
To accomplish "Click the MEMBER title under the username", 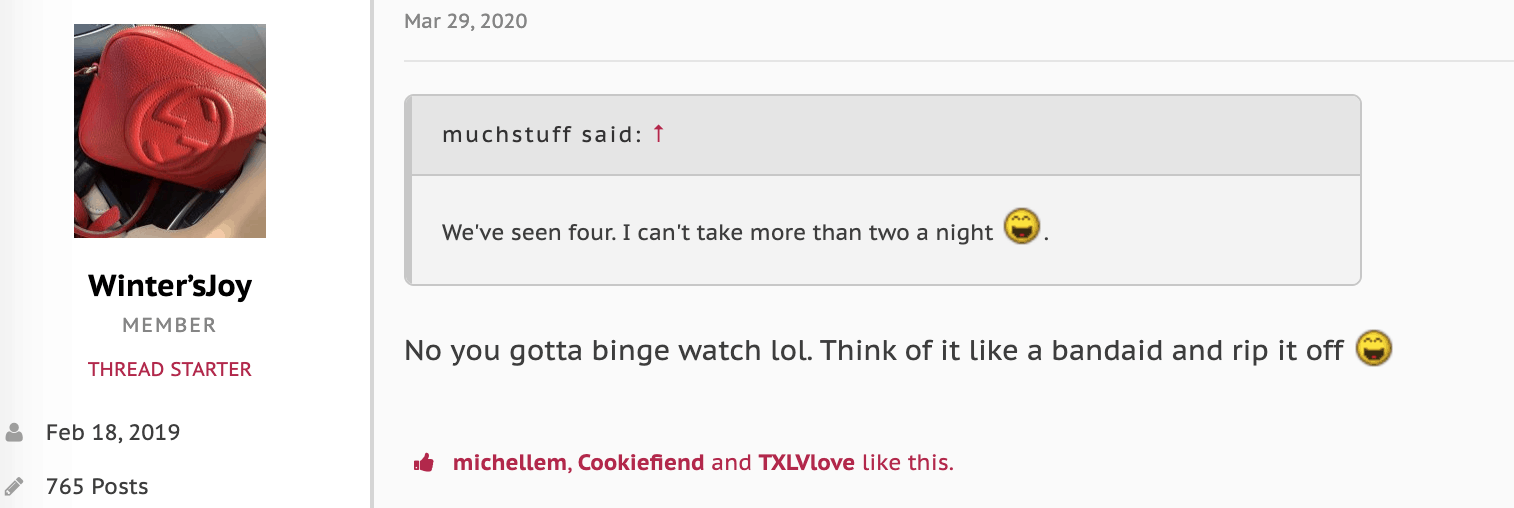I will coord(170,326).
